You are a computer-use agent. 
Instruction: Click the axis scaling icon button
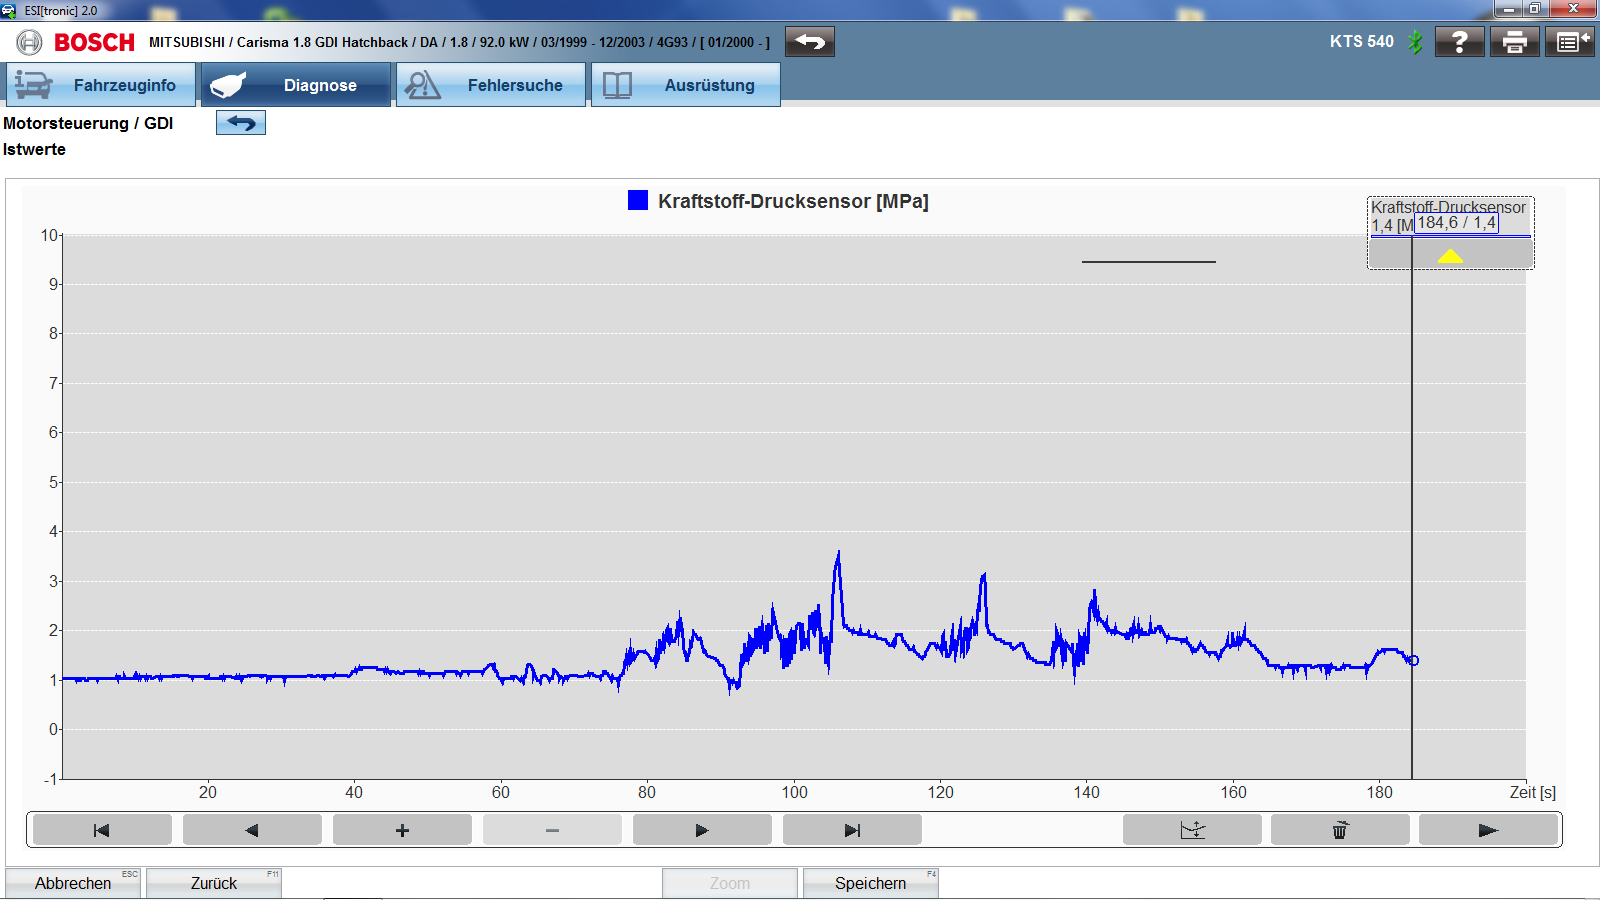(x=1192, y=830)
